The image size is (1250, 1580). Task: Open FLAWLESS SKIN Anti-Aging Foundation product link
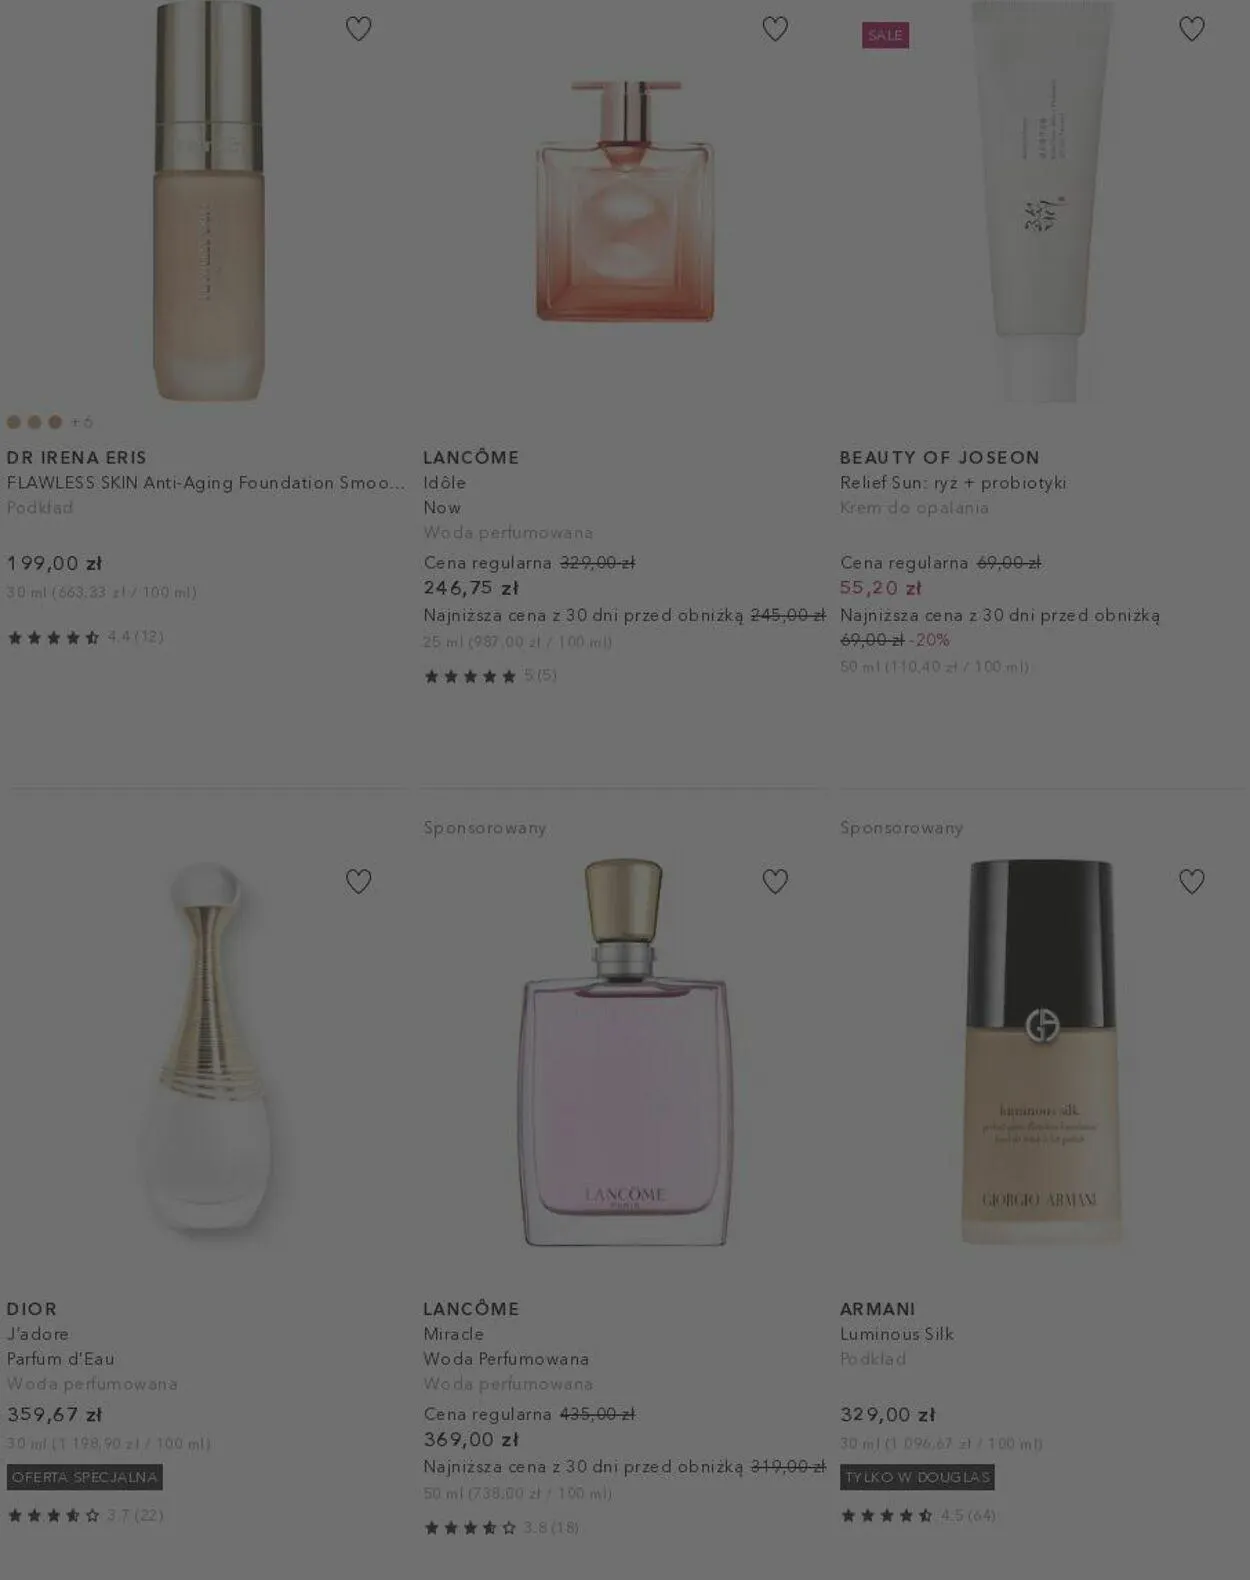pos(206,483)
